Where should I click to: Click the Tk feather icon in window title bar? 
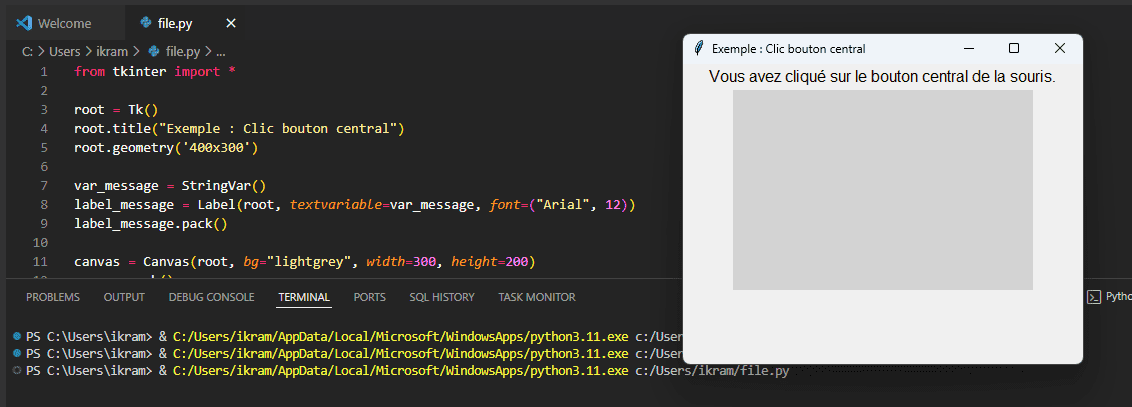point(698,48)
